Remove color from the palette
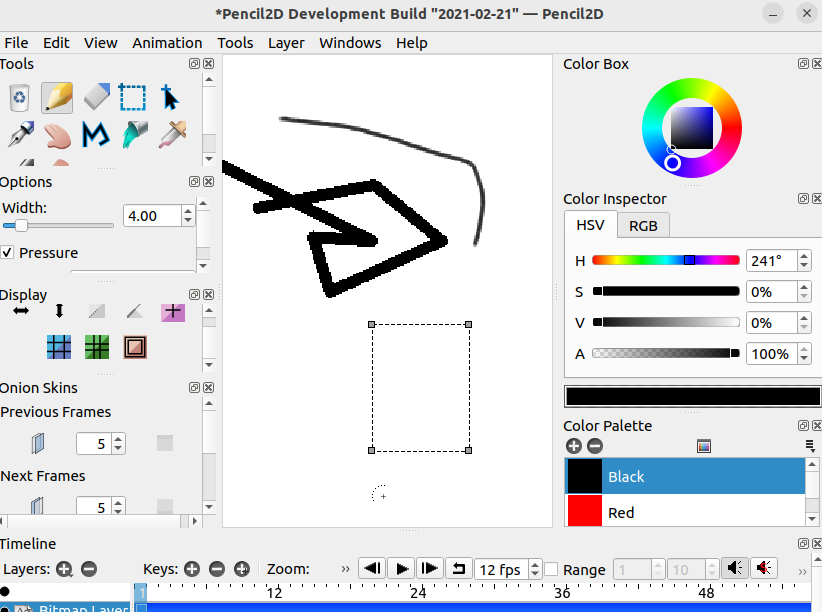 (594, 446)
